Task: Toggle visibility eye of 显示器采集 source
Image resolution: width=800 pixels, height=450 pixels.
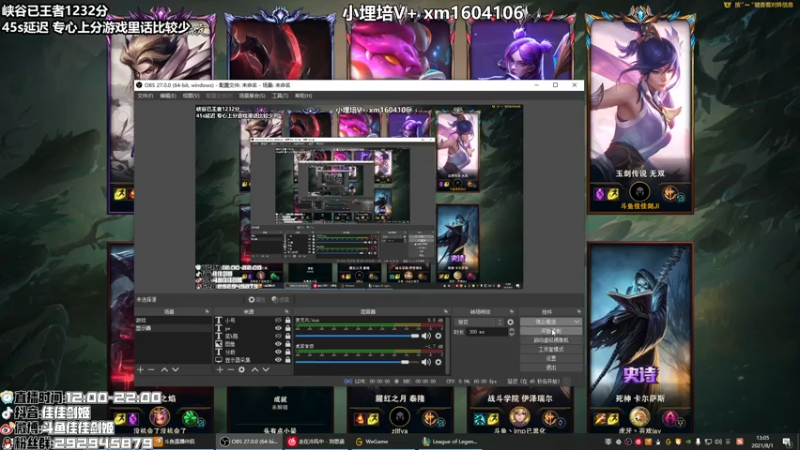Action: tap(278, 360)
